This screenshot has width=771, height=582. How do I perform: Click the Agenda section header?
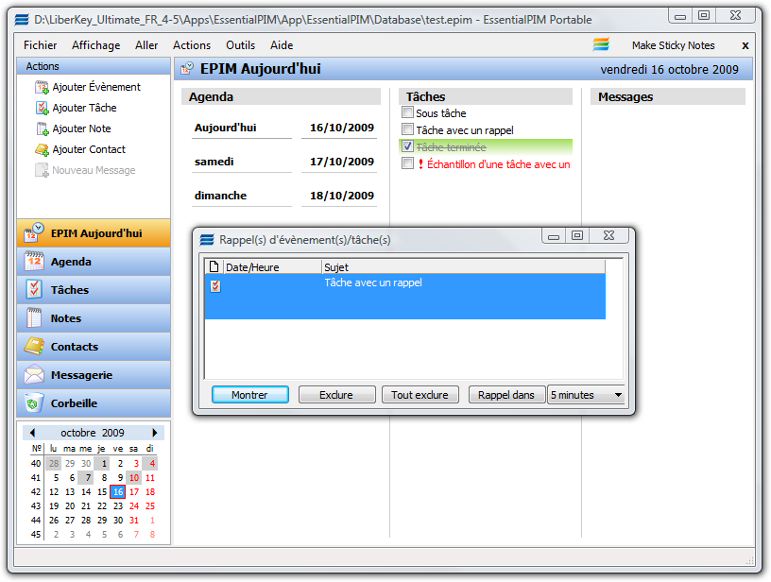tap(281, 97)
